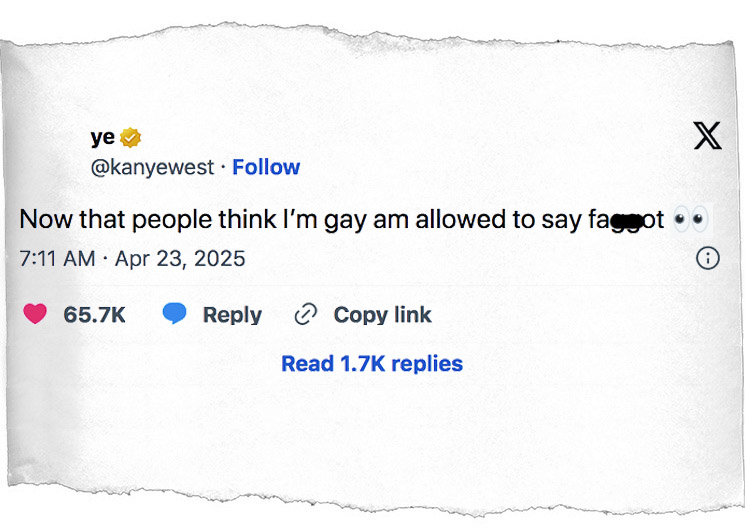This screenshot has width=745, height=532.
Task: Click the 65.7K likes count
Action: (94, 315)
